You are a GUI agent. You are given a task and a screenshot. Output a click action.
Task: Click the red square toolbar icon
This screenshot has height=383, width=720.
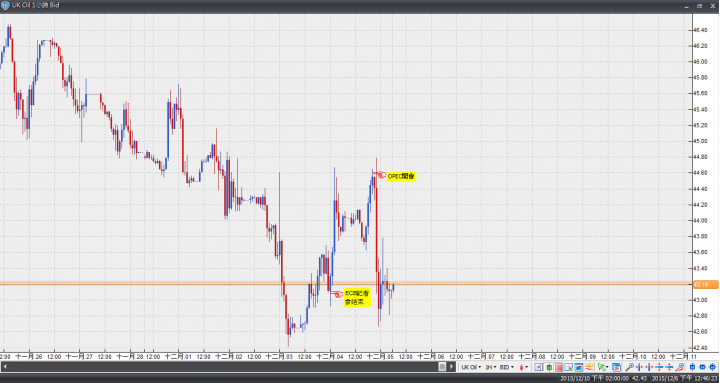pos(559,367)
